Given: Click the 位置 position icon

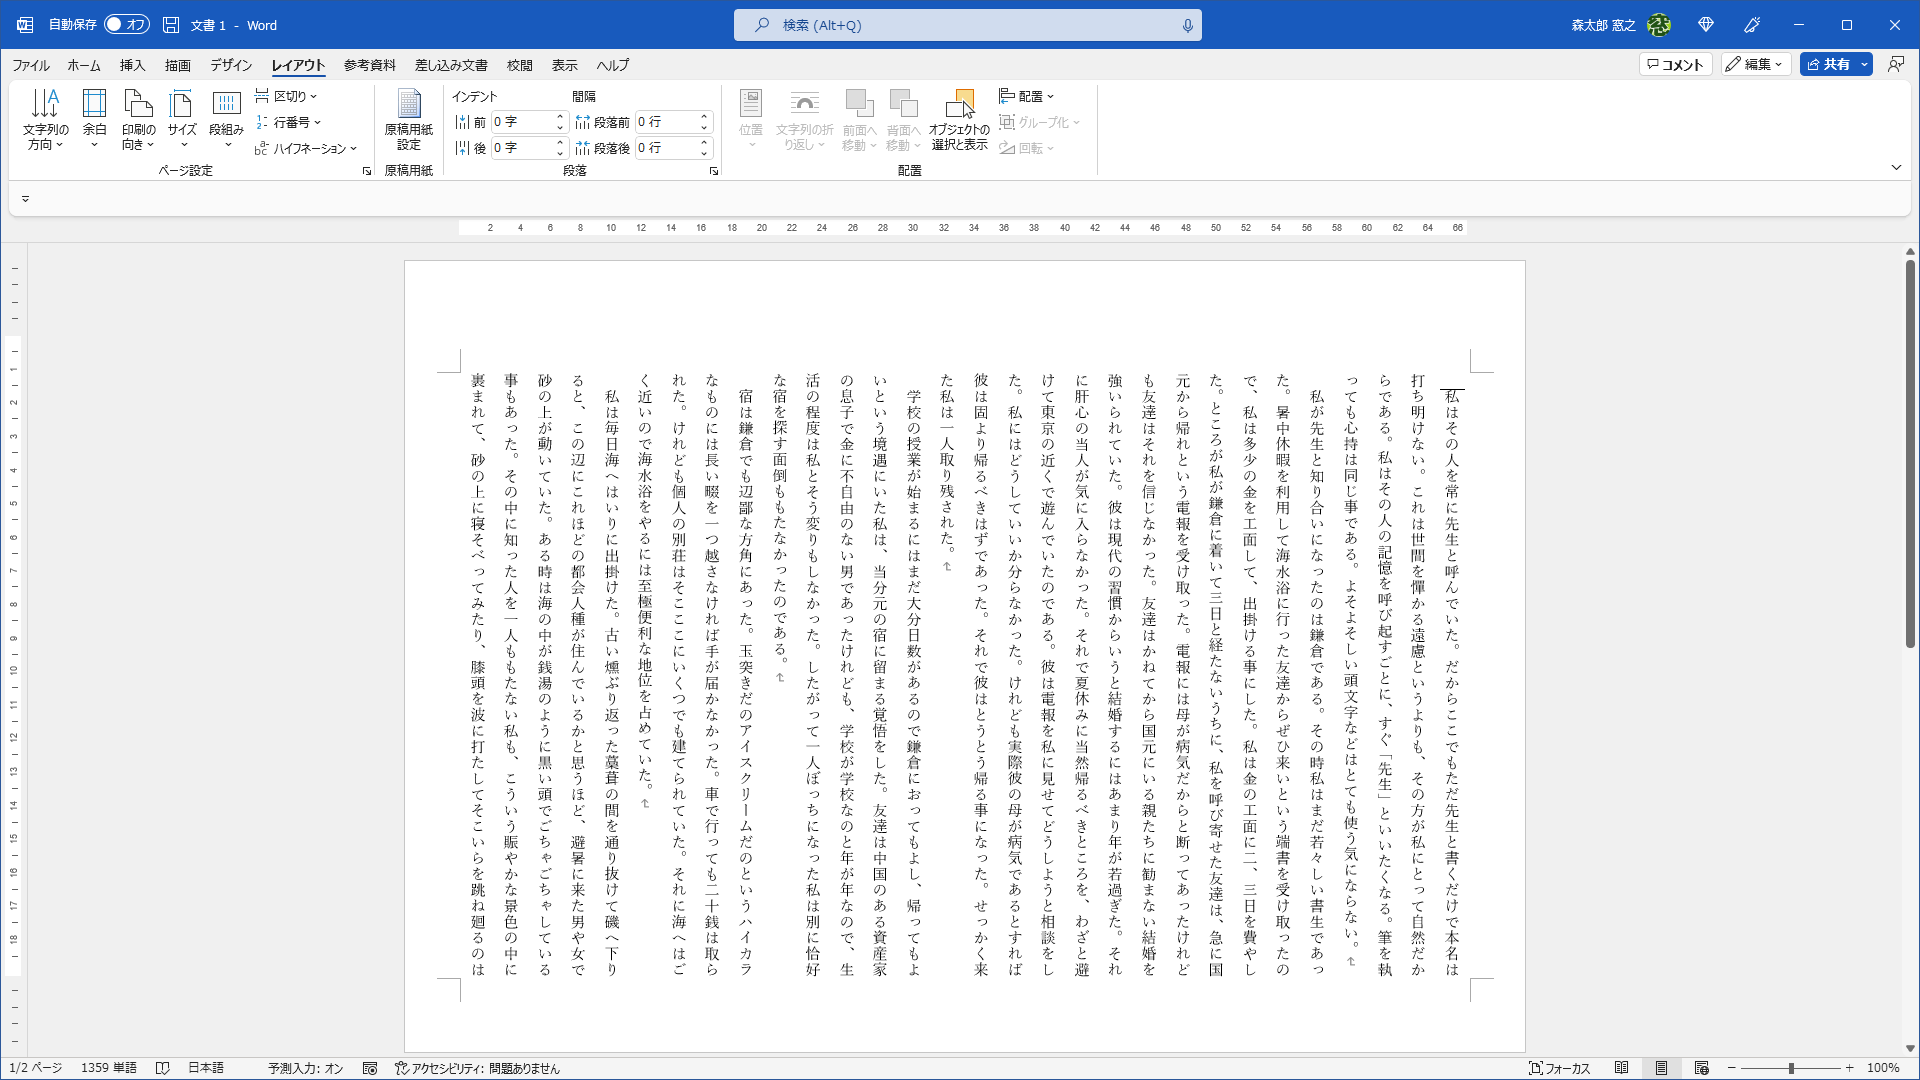Looking at the screenshot, I should 751,117.
